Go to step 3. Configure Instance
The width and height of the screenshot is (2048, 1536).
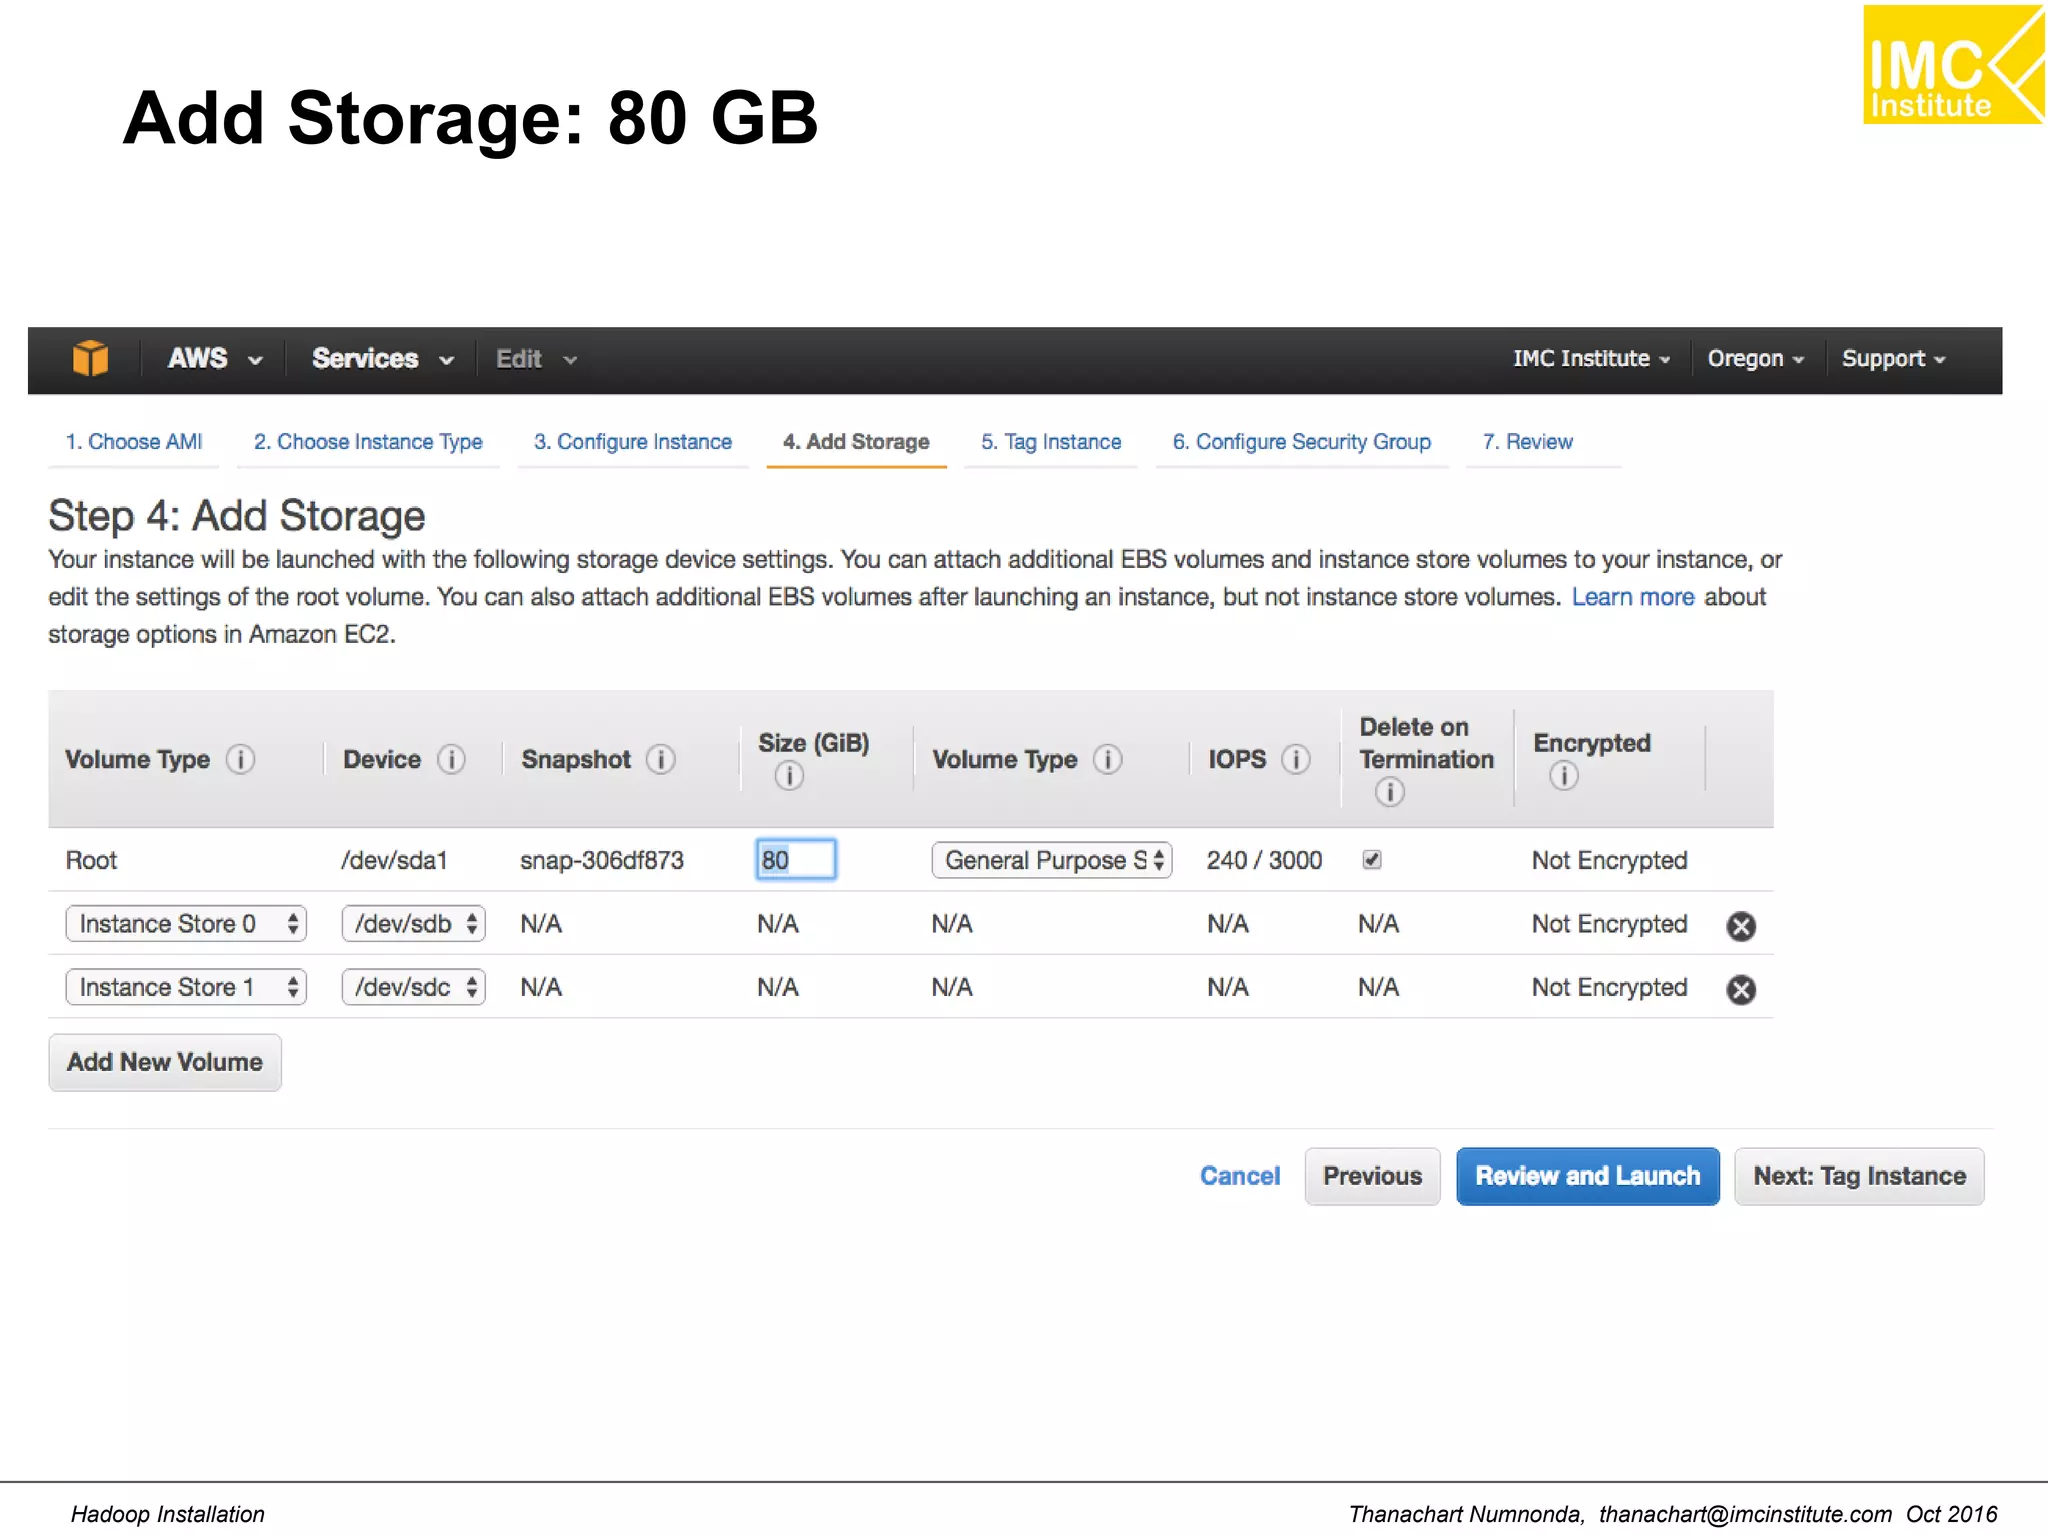[633, 441]
